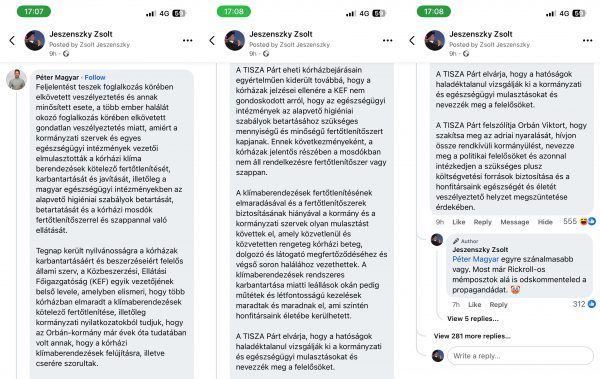The height and width of the screenshot is (379, 600).
Task: Reply to the long TISZA Párt comment
Action: click(x=483, y=222)
